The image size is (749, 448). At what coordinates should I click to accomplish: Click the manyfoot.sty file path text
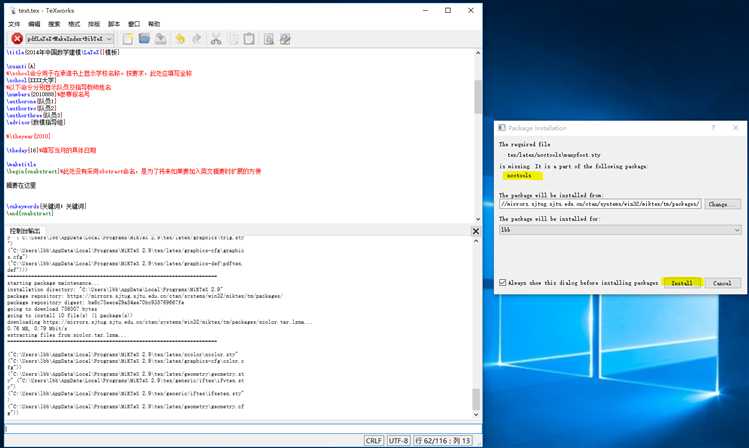554,155
